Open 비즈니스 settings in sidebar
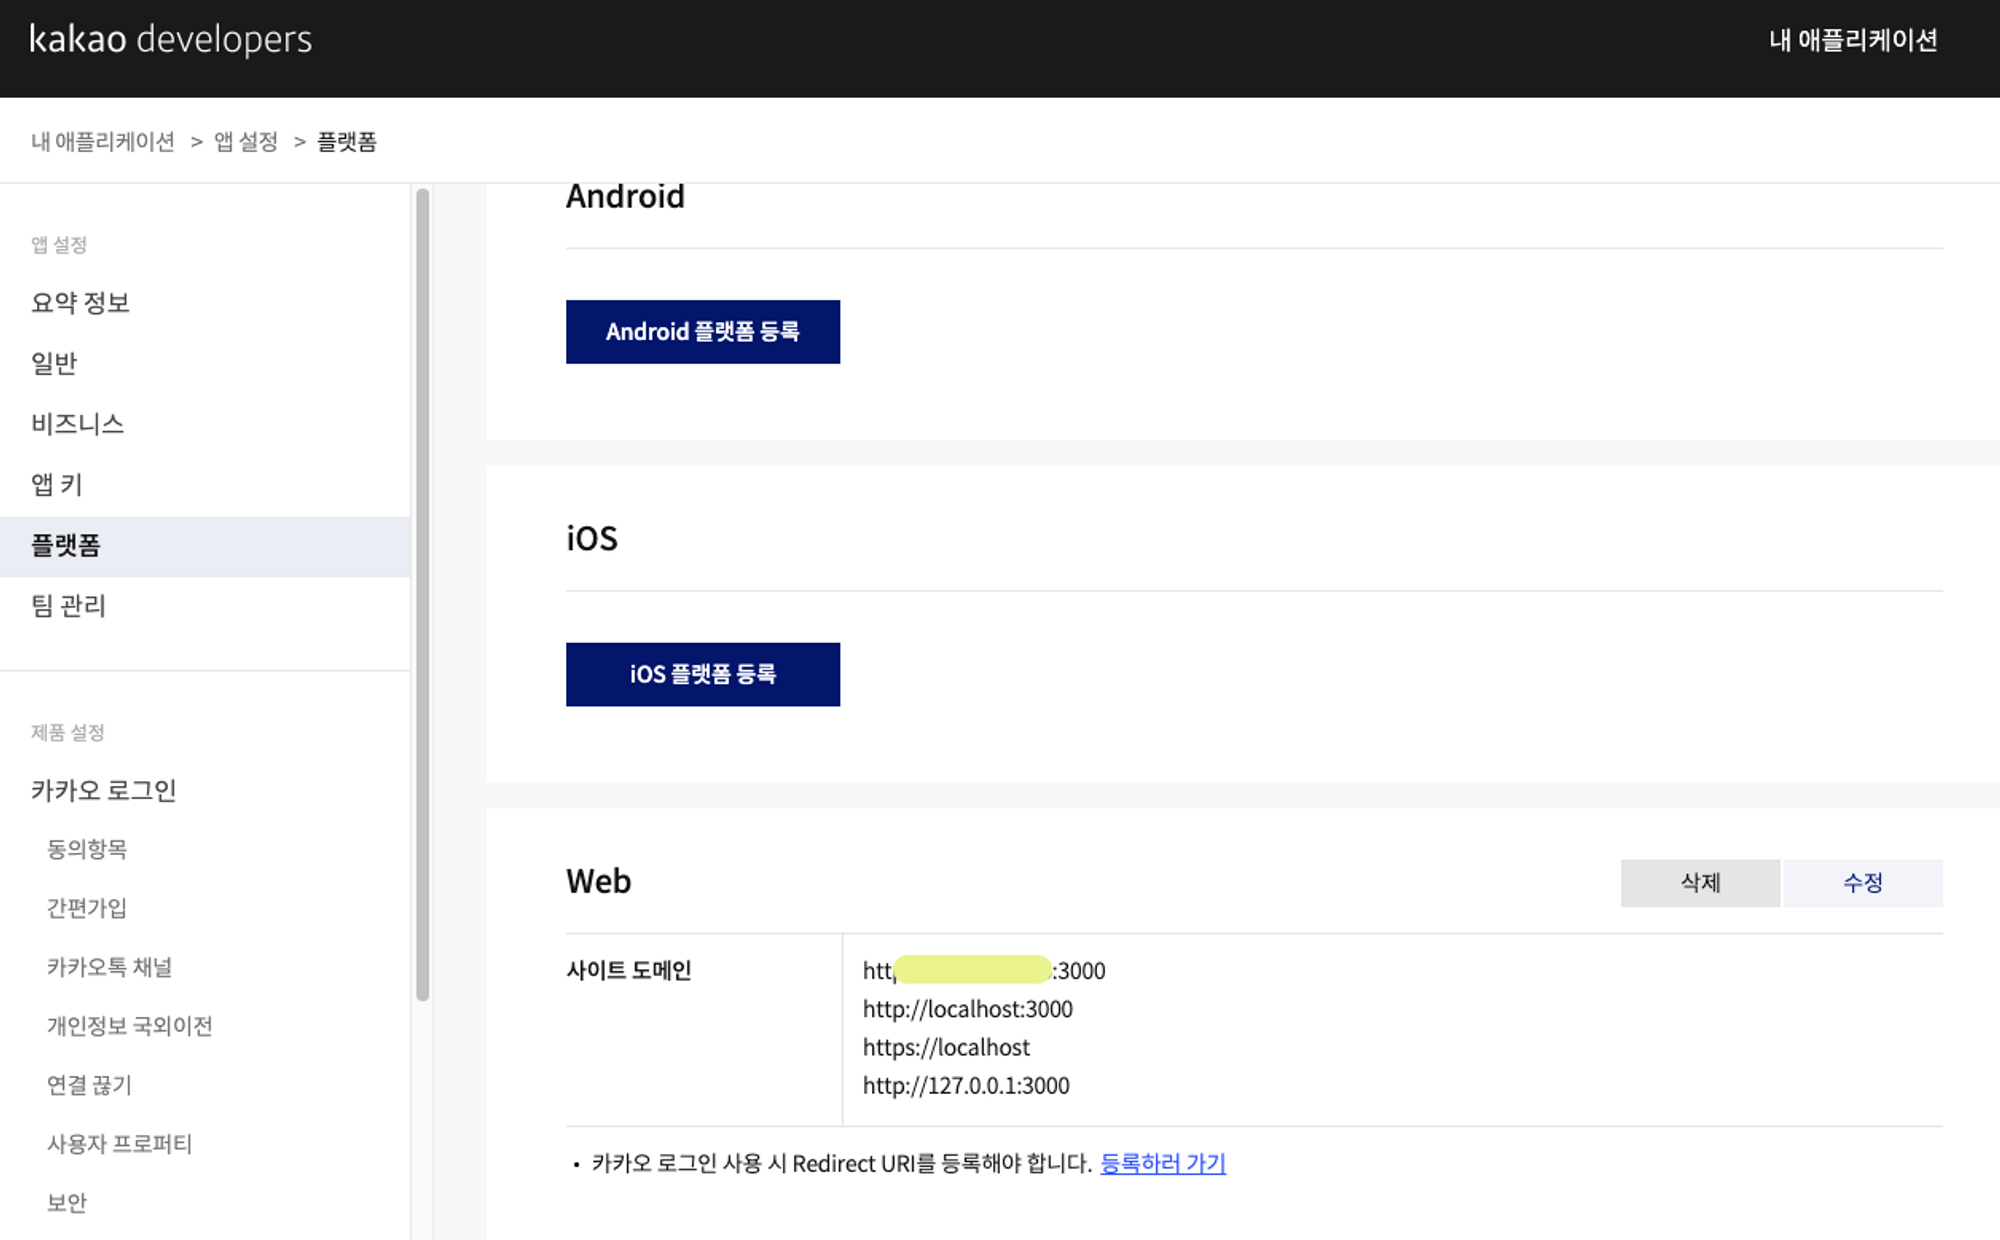This screenshot has height=1240, width=2000. tap(77, 424)
